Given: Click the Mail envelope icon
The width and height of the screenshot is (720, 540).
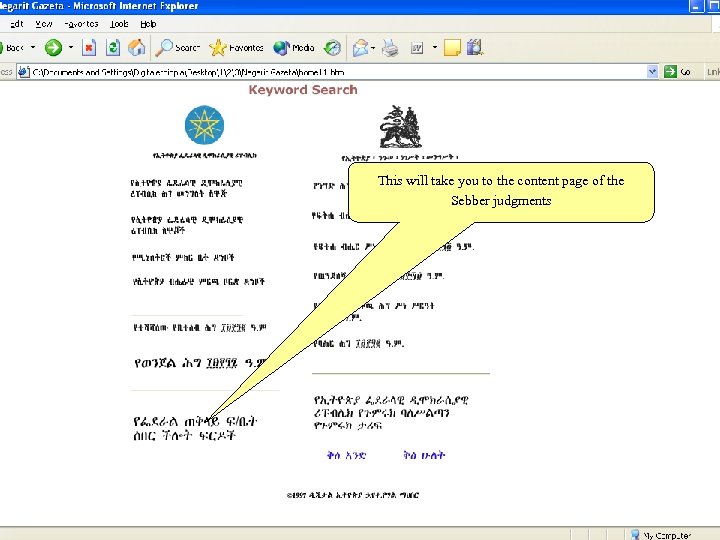Looking at the screenshot, I should [x=360, y=47].
